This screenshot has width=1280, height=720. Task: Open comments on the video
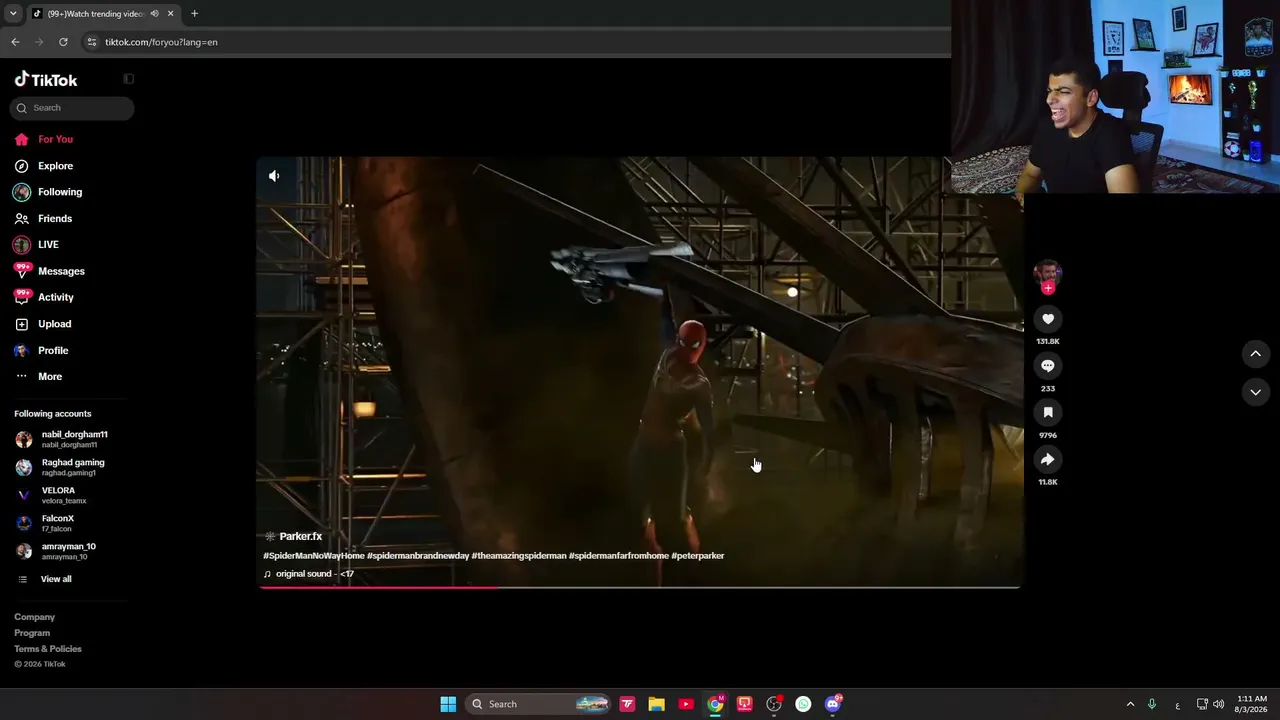1047,366
